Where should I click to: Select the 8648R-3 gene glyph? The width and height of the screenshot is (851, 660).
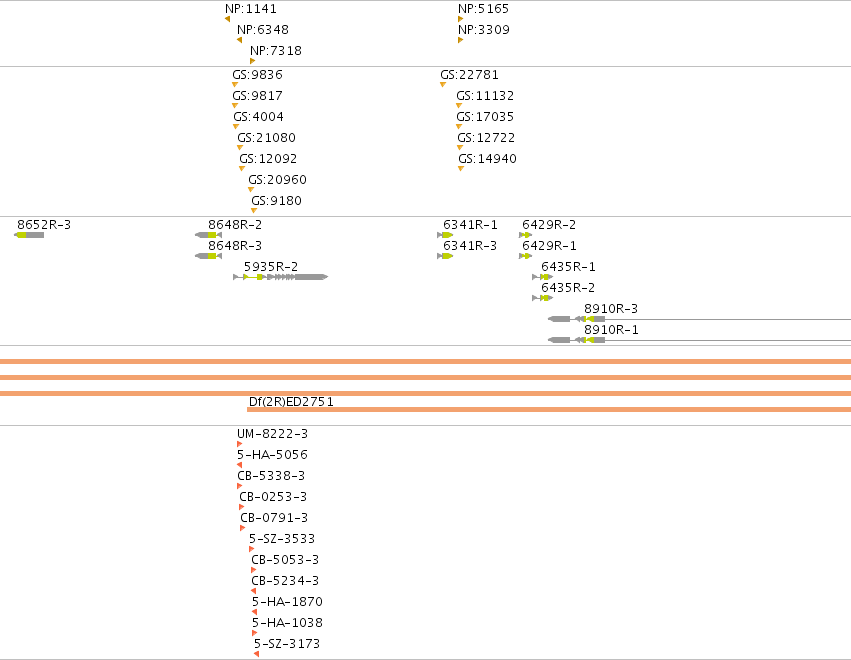pyautogui.click(x=208, y=256)
